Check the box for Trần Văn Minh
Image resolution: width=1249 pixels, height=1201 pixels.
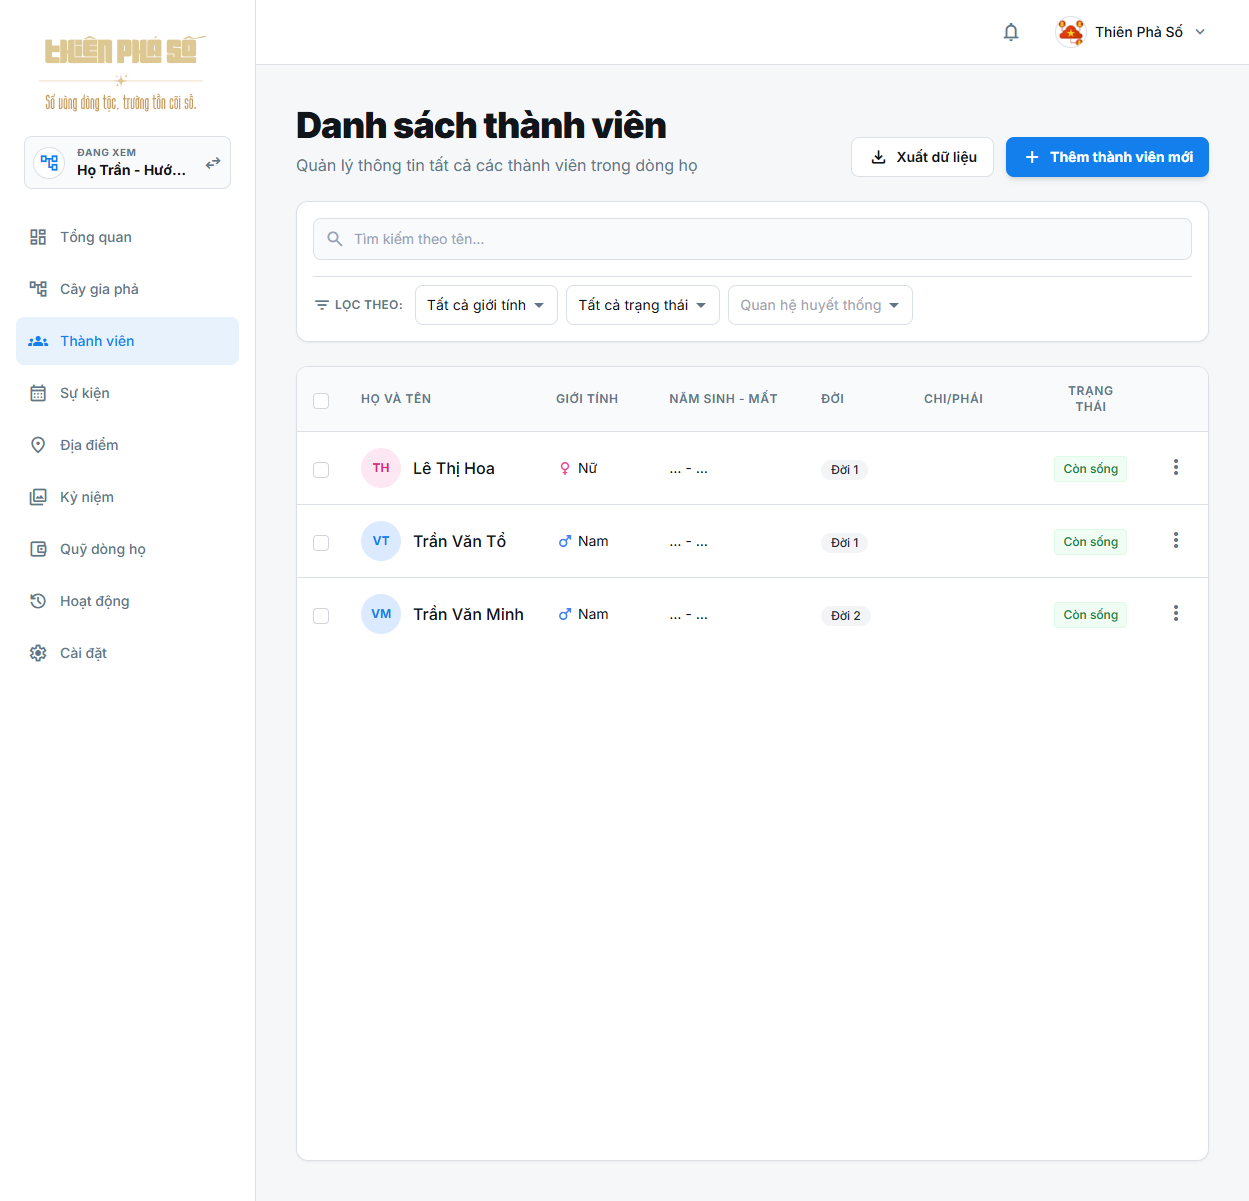tap(321, 616)
